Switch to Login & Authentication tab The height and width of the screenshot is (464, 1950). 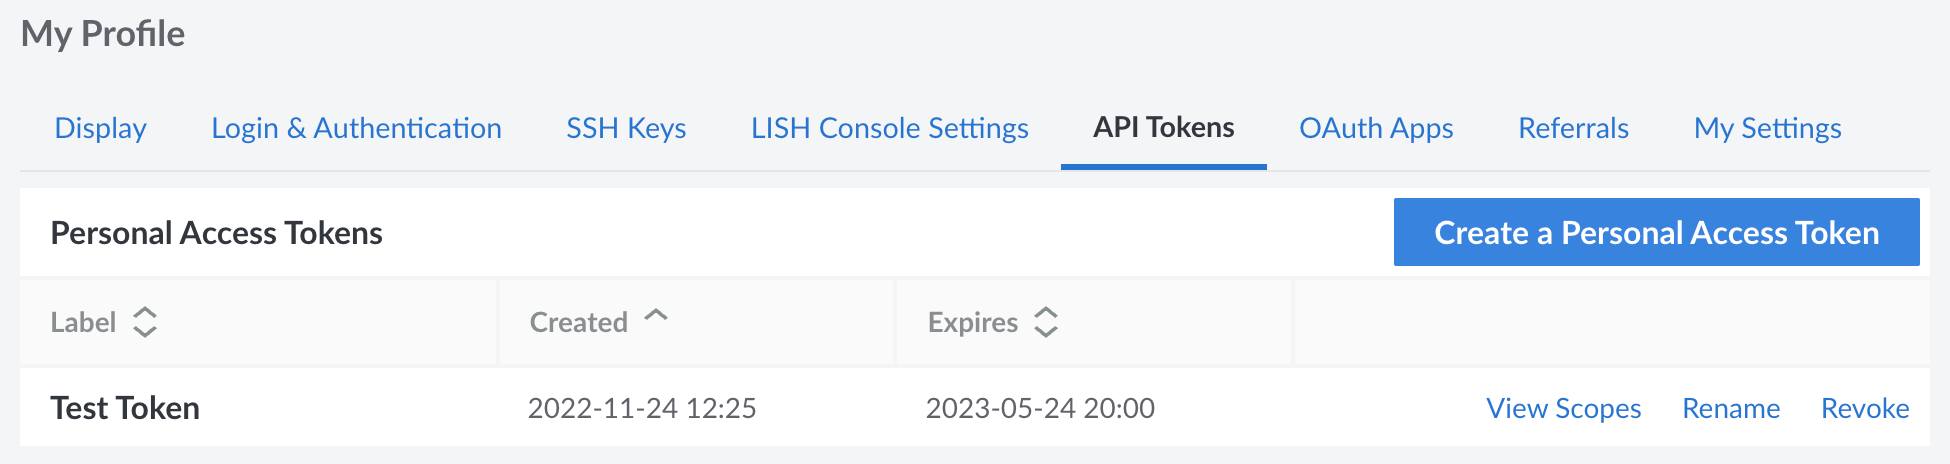coord(356,128)
